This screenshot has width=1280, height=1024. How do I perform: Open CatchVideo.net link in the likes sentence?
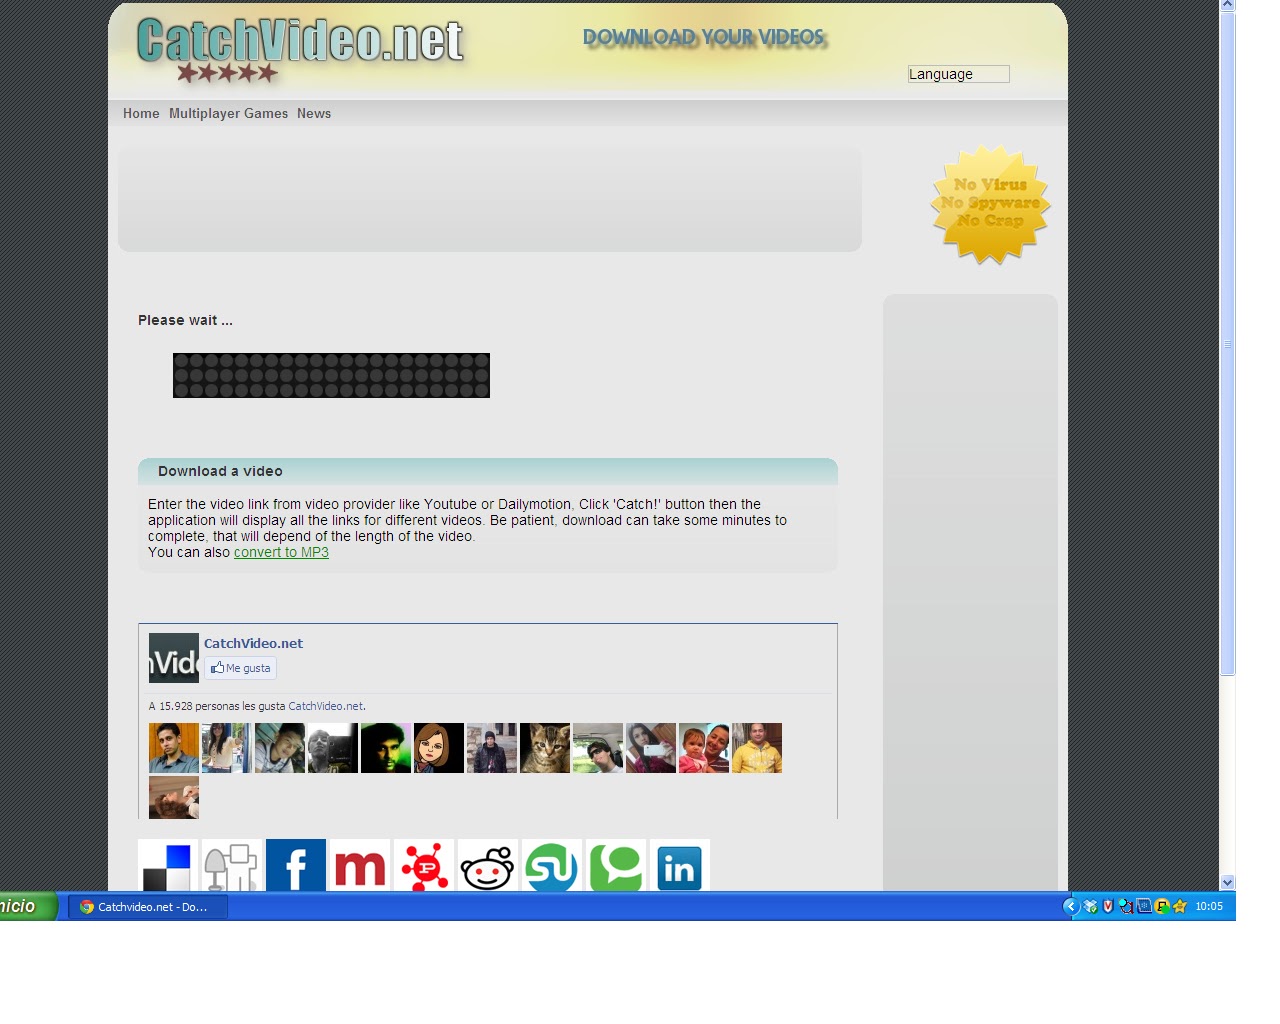tap(326, 706)
